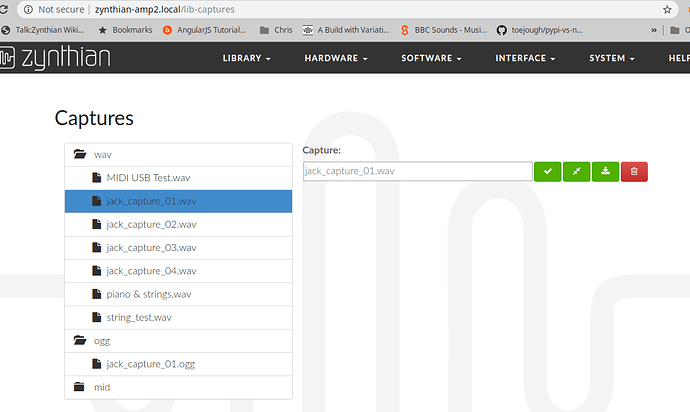This screenshot has width=690, height=412.
Task: Open the HELP menu
Action: (x=679, y=58)
